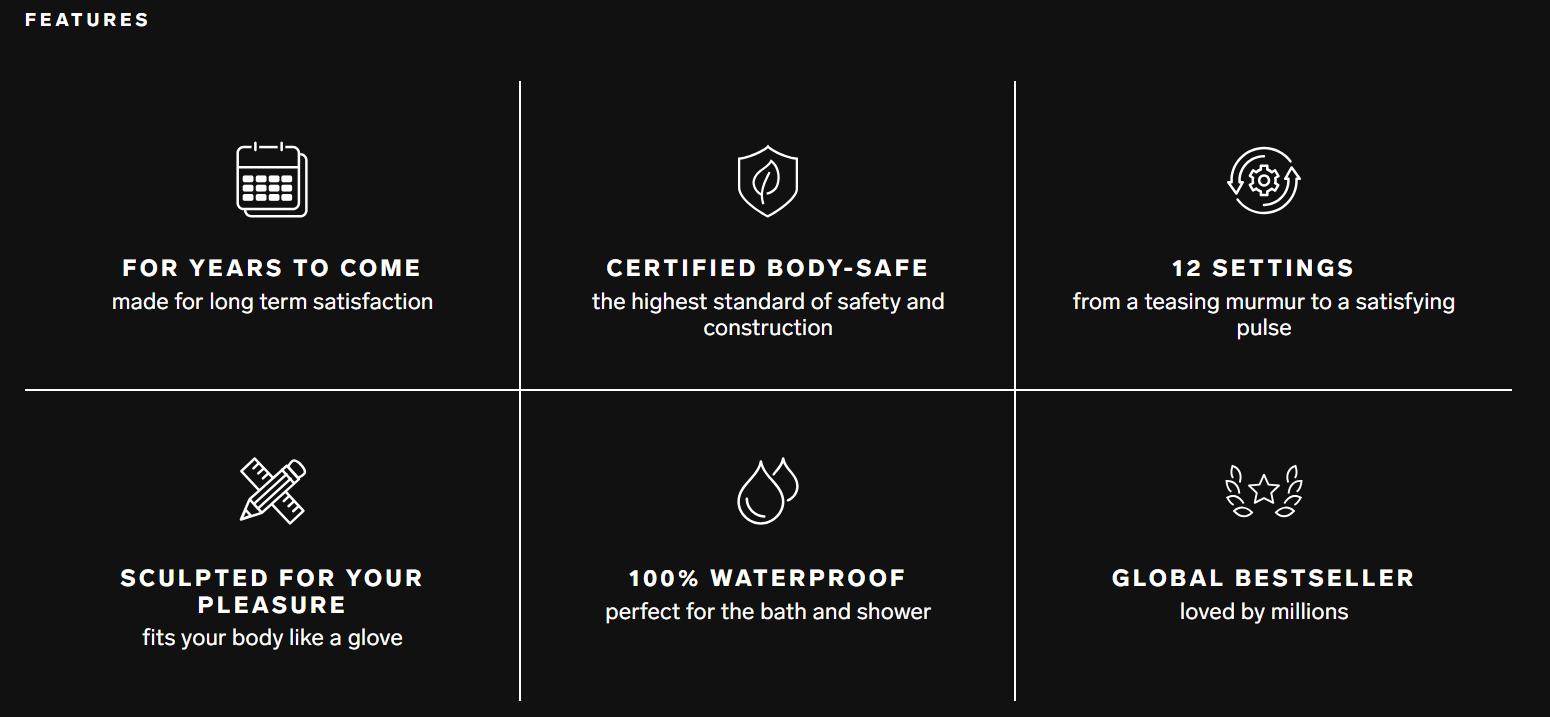
Task: Click 'perfect for the bath and shower' text
Action: [767, 611]
